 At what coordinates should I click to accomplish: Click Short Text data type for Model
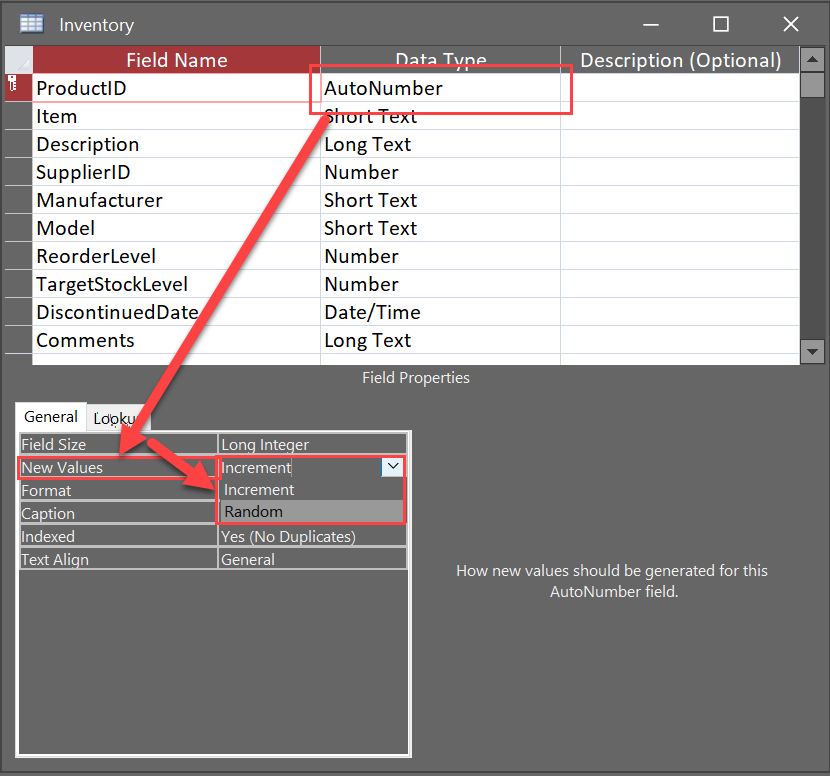point(440,228)
